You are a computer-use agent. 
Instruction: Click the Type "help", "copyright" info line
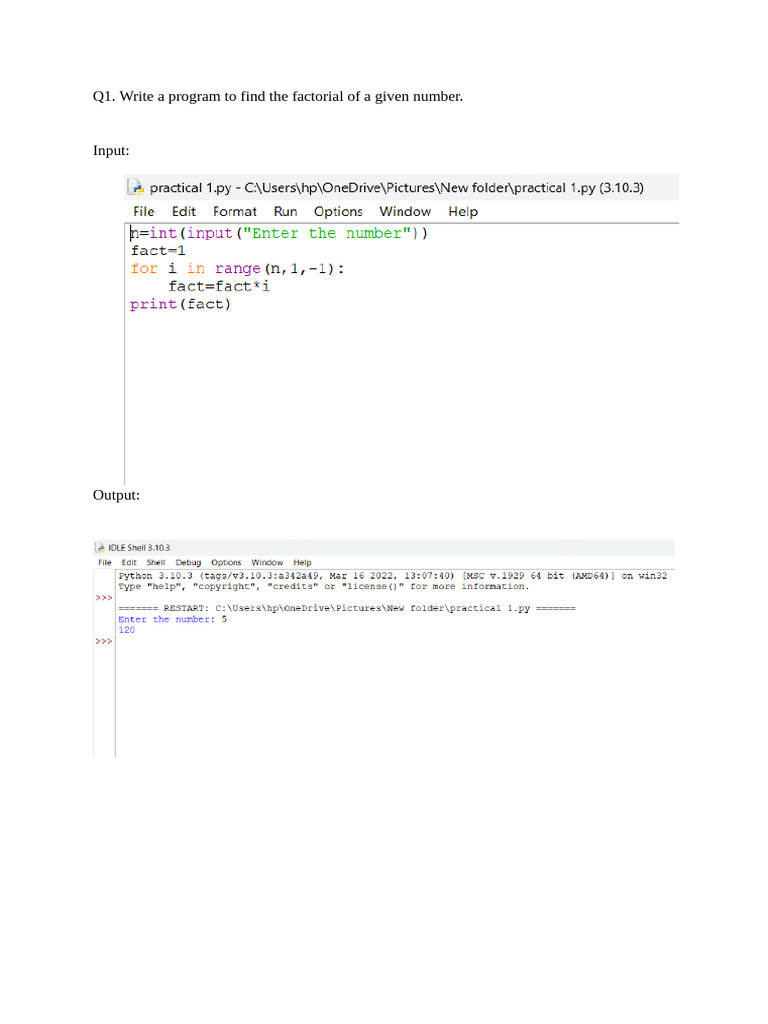click(323, 586)
